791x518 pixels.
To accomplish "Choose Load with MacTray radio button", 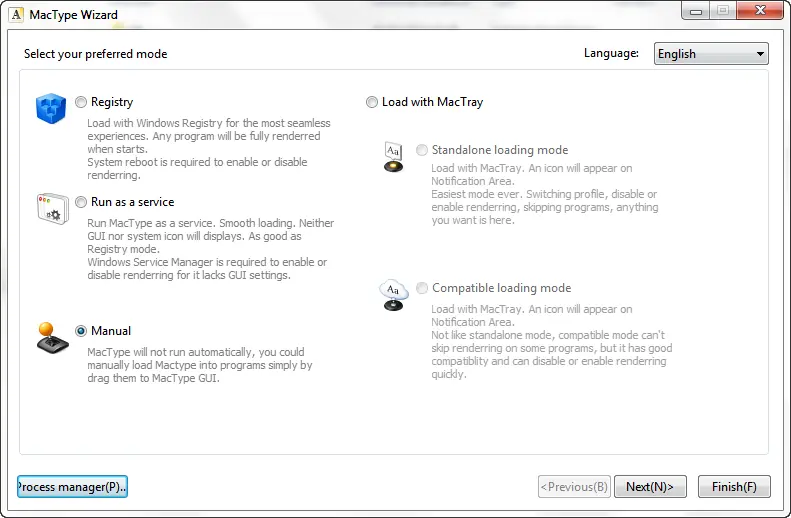I will pyautogui.click(x=372, y=102).
